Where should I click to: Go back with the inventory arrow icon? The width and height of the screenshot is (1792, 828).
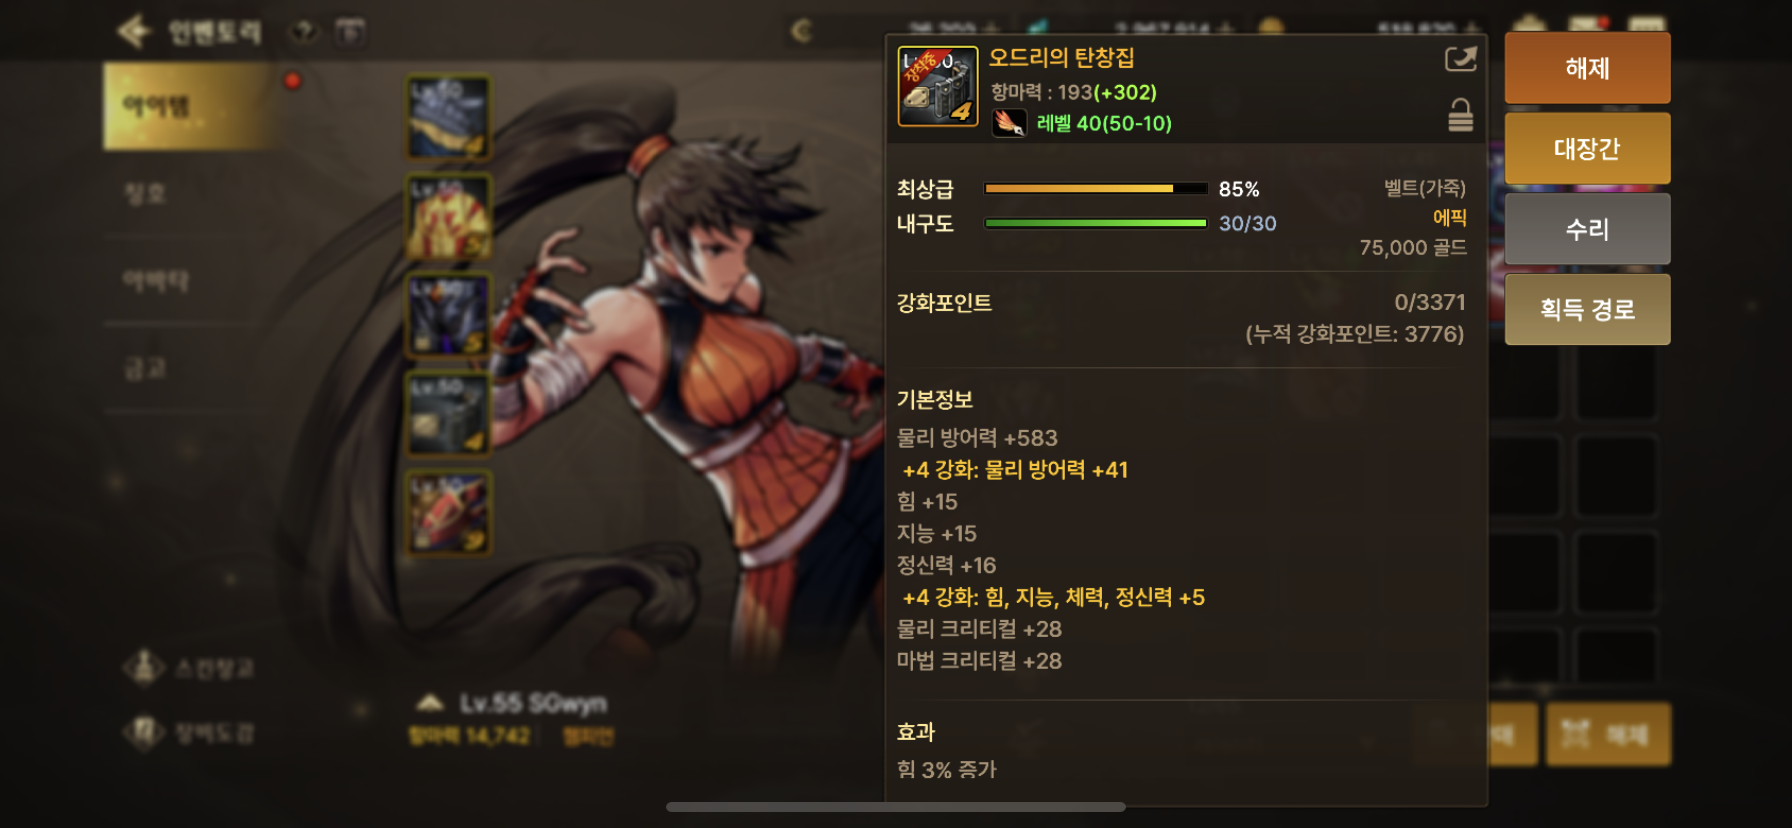coord(134,31)
